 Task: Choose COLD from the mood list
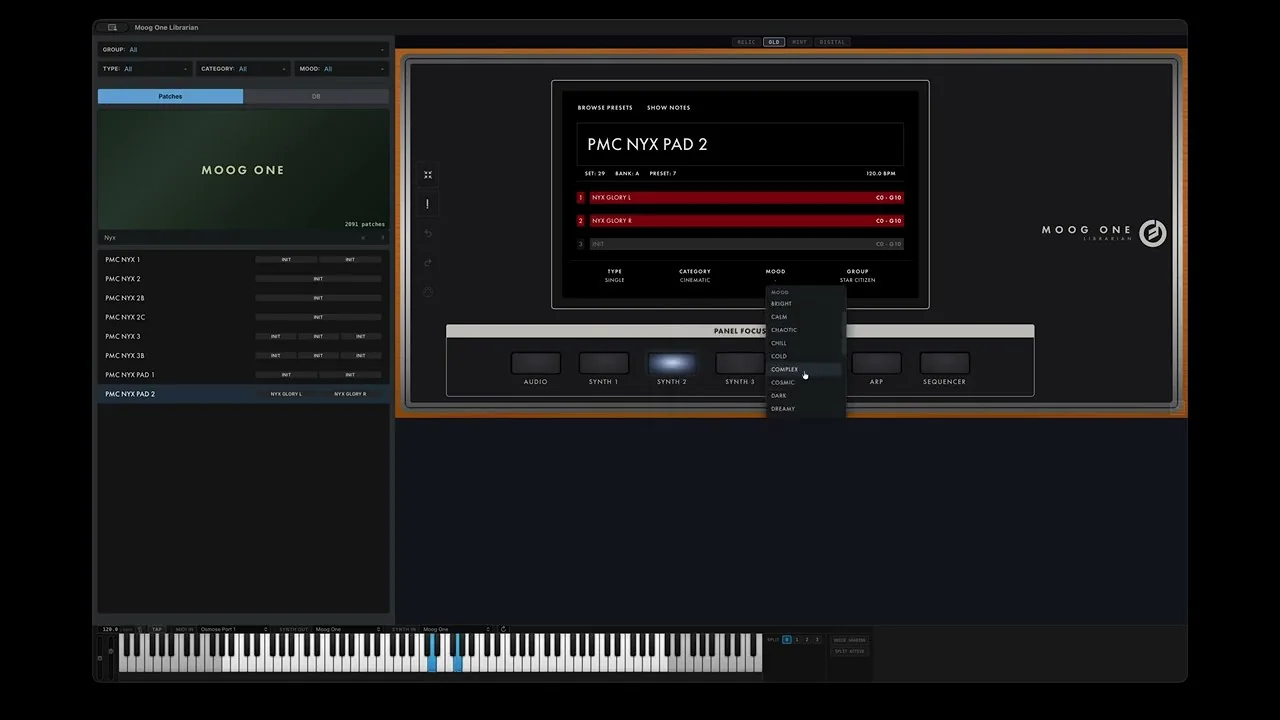tap(805, 356)
